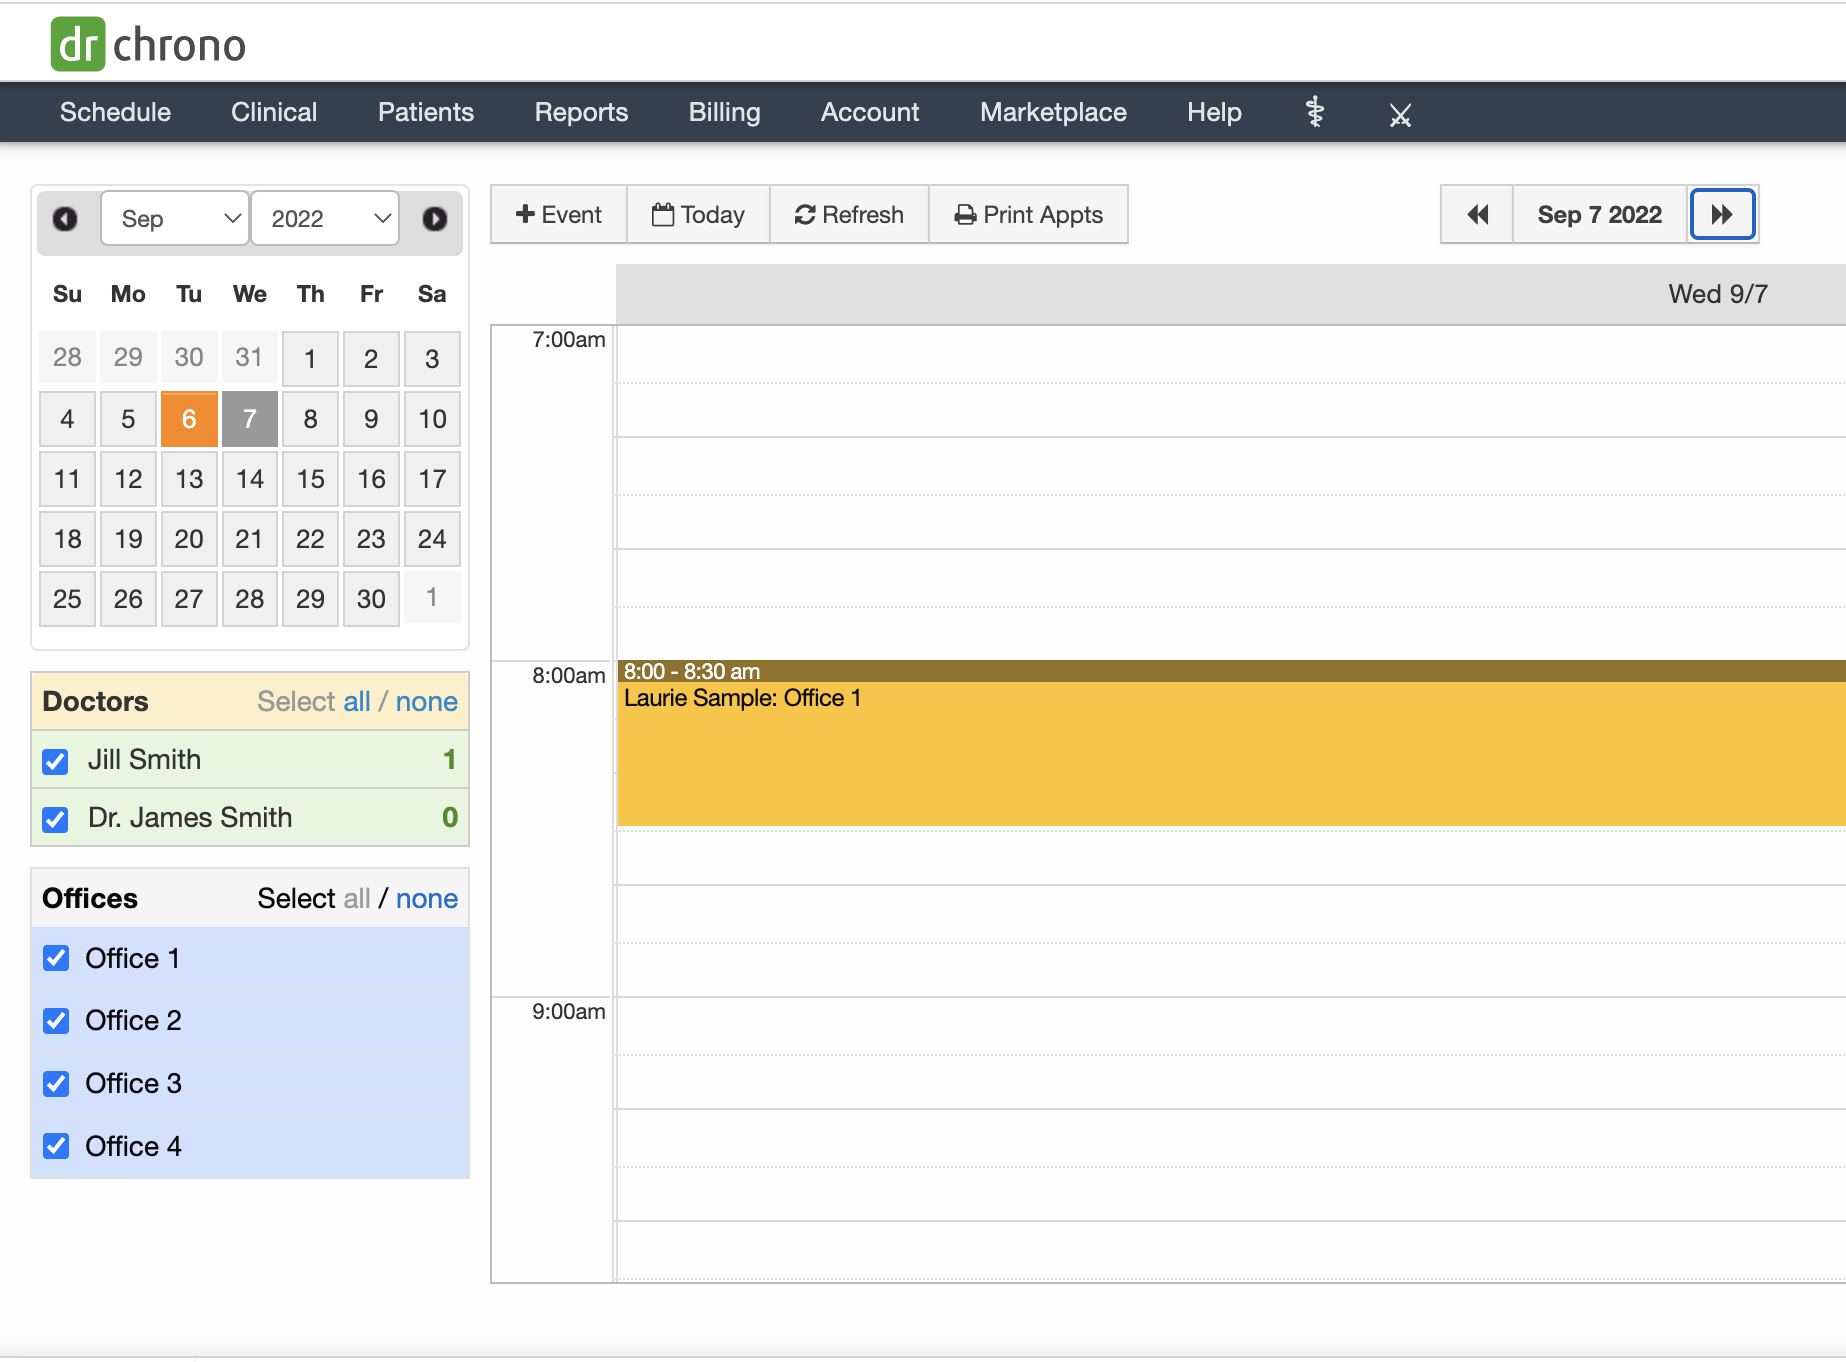1846x1362 pixels.
Task: Select all doctors link
Action: [x=357, y=701]
